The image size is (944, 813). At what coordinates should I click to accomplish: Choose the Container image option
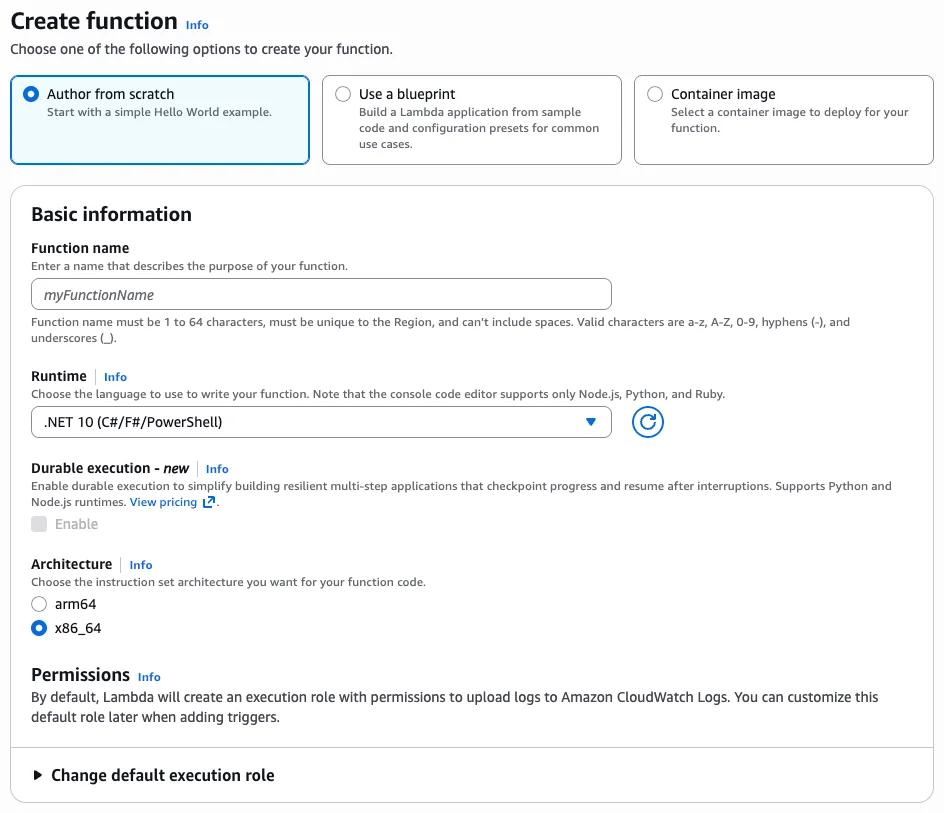pyautogui.click(x=655, y=94)
